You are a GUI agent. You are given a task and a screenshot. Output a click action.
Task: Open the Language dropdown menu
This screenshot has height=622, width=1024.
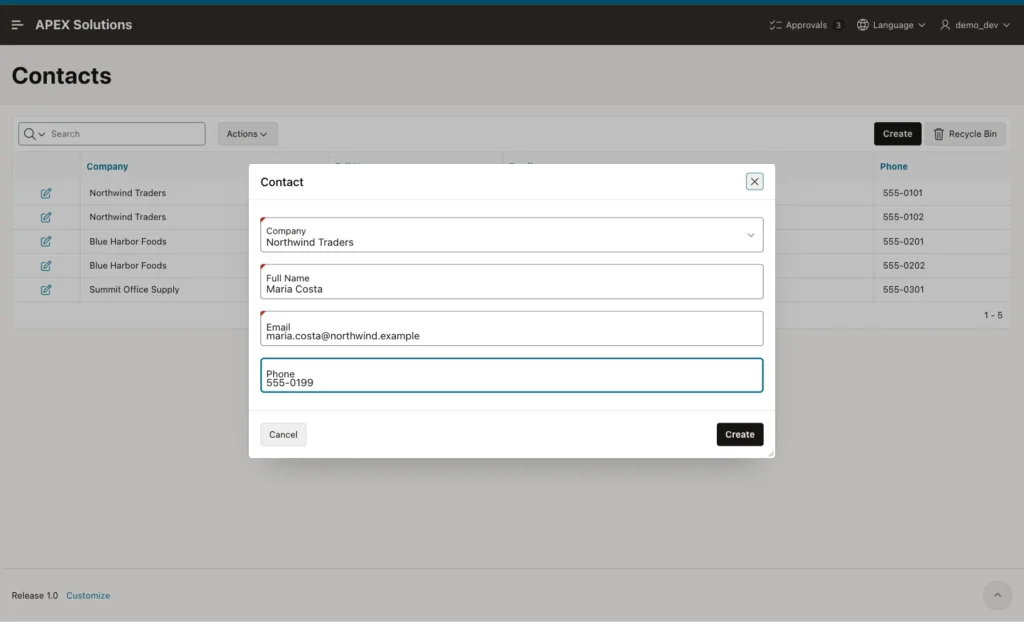(x=891, y=25)
